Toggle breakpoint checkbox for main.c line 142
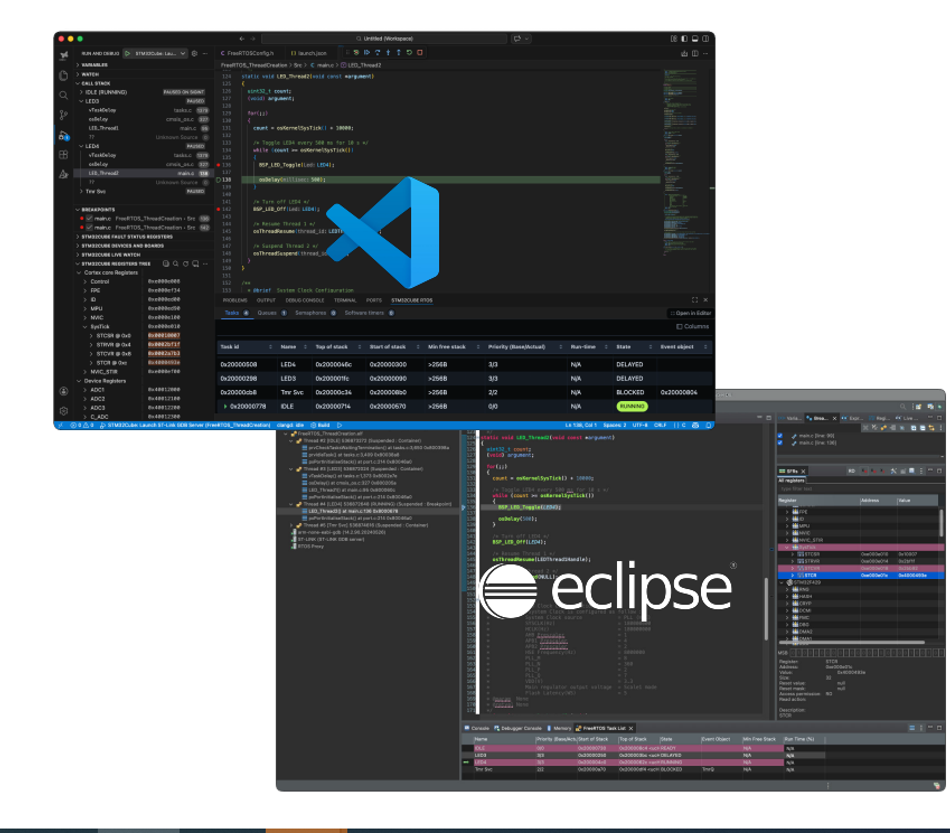Viewport: 950px width, 833px height. (x=90, y=227)
